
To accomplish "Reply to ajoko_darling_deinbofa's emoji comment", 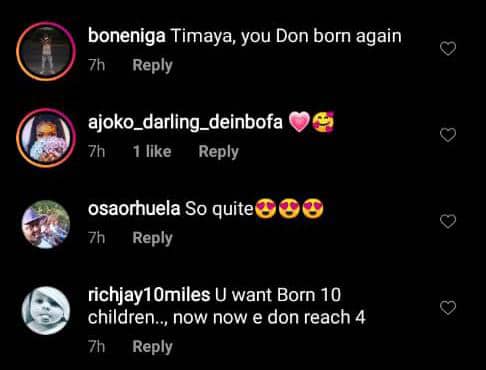I will point(219,152).
